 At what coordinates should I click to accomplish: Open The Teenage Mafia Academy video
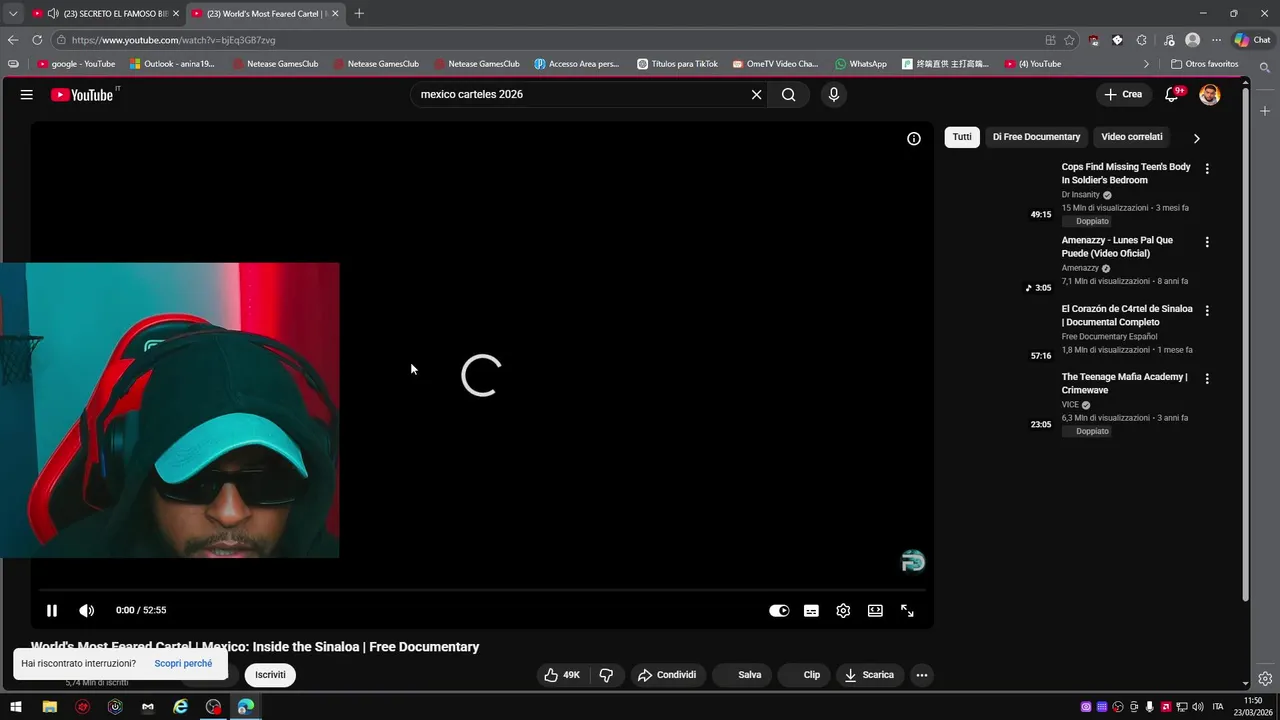pos(1124,383)
